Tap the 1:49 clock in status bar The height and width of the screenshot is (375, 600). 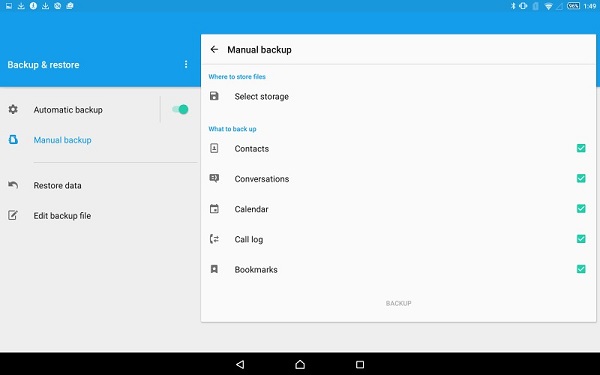(590, 6)
